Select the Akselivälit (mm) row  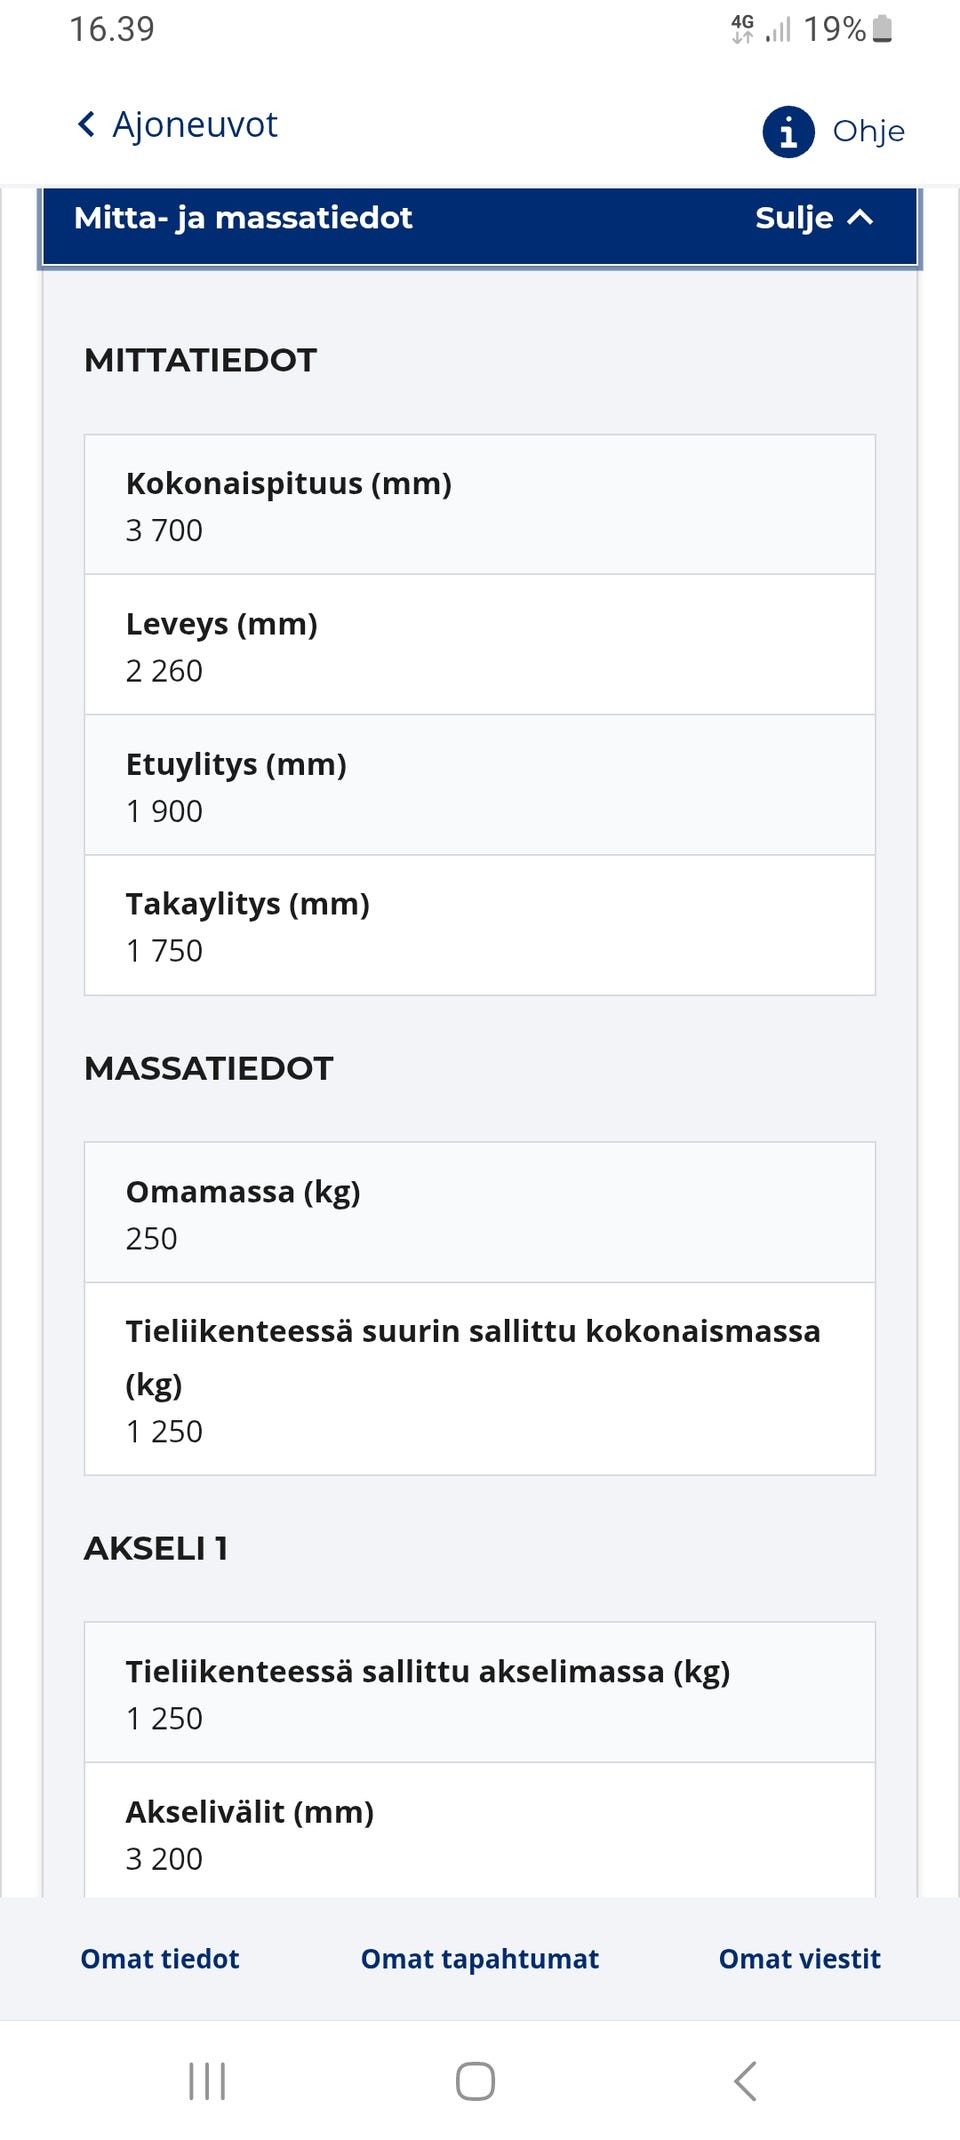[x=480, y=1830]
